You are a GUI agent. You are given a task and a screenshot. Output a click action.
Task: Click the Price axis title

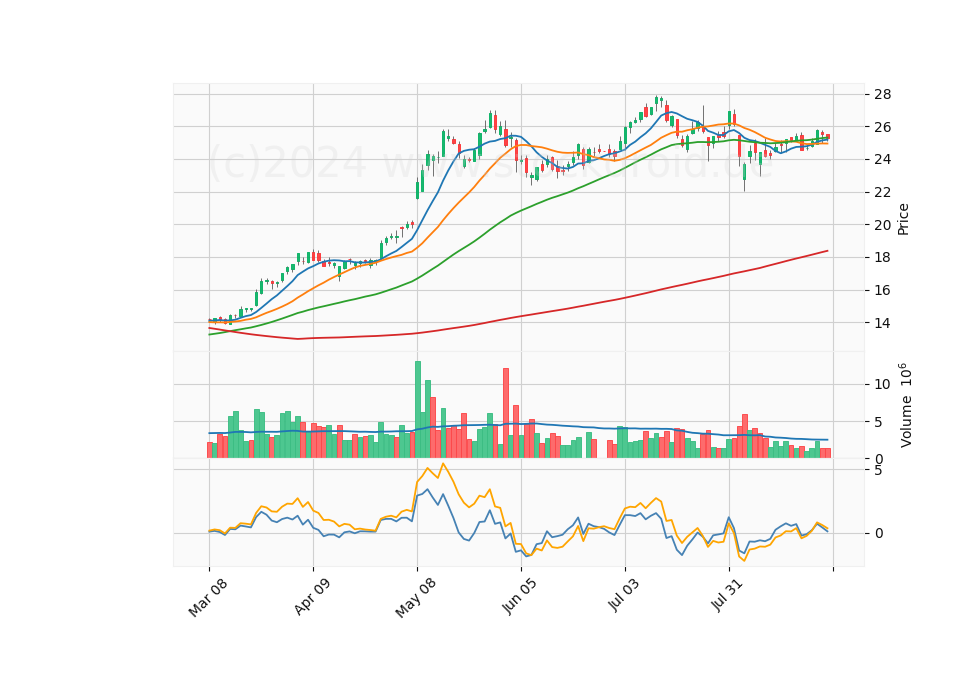pos(903,219)
